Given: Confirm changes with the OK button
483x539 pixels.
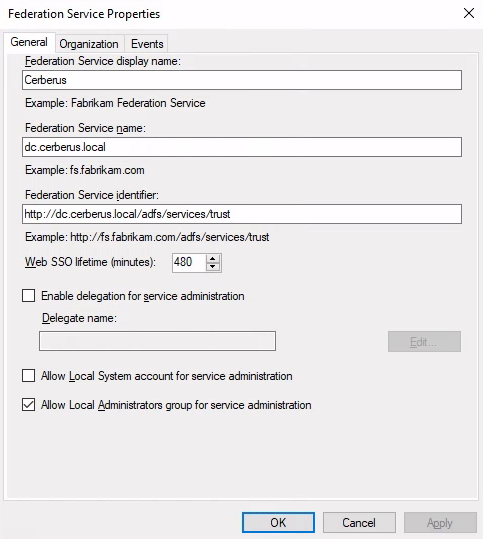Looking at the screenshot, I should pyautogui.click(x=278, y=522).
